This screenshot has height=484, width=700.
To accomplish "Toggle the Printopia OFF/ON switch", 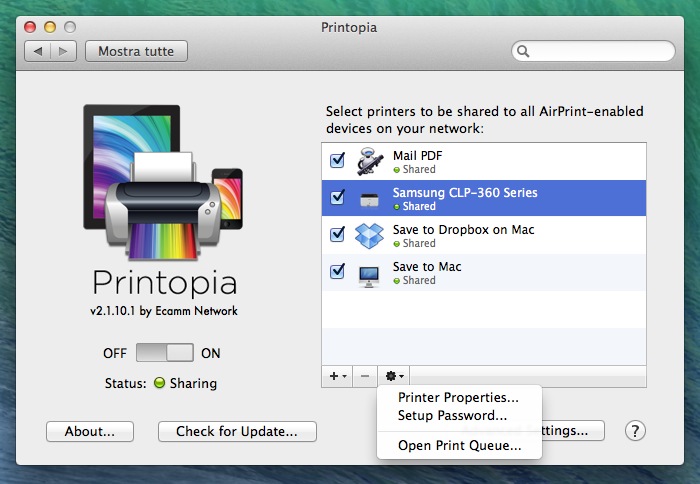I will pyautogui.click(x=165, y=353).
